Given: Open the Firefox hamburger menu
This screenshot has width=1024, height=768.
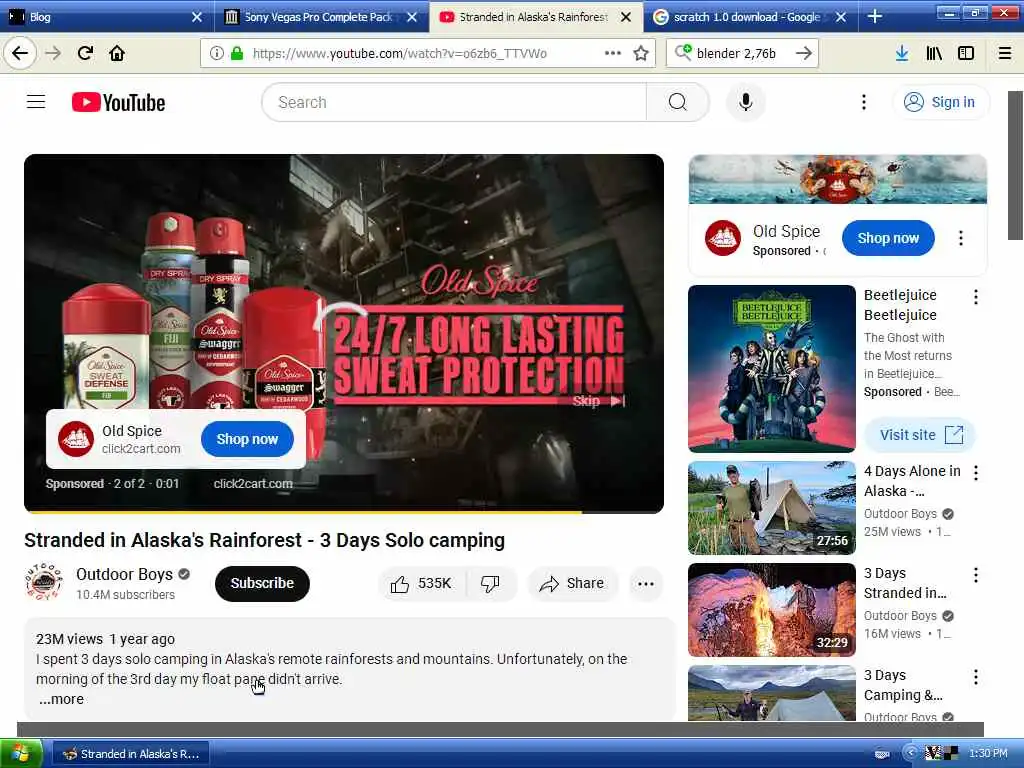Looking at the screenshot, I should tap(1005, 54).
